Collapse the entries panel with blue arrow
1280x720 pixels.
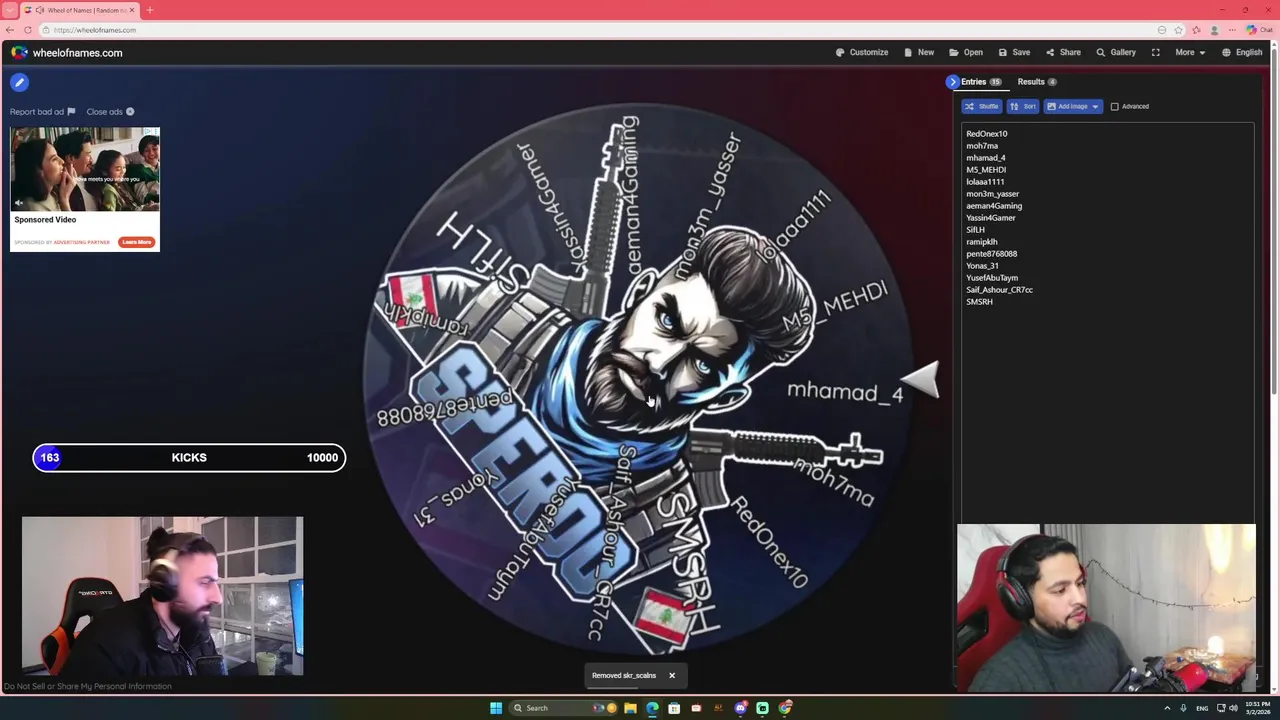pos(952,82)
